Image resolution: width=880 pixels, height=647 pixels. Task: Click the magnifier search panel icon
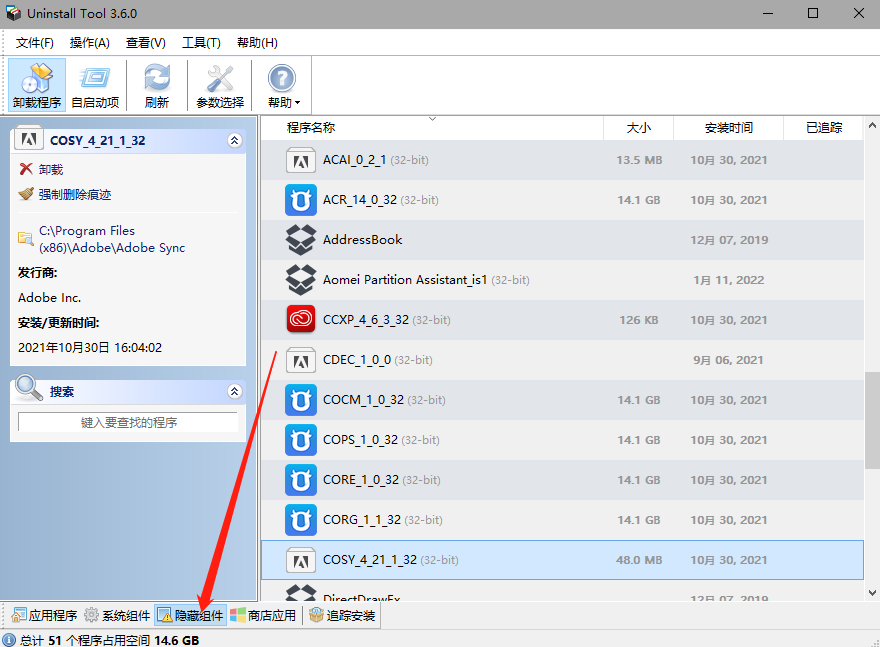coord(29,388)
